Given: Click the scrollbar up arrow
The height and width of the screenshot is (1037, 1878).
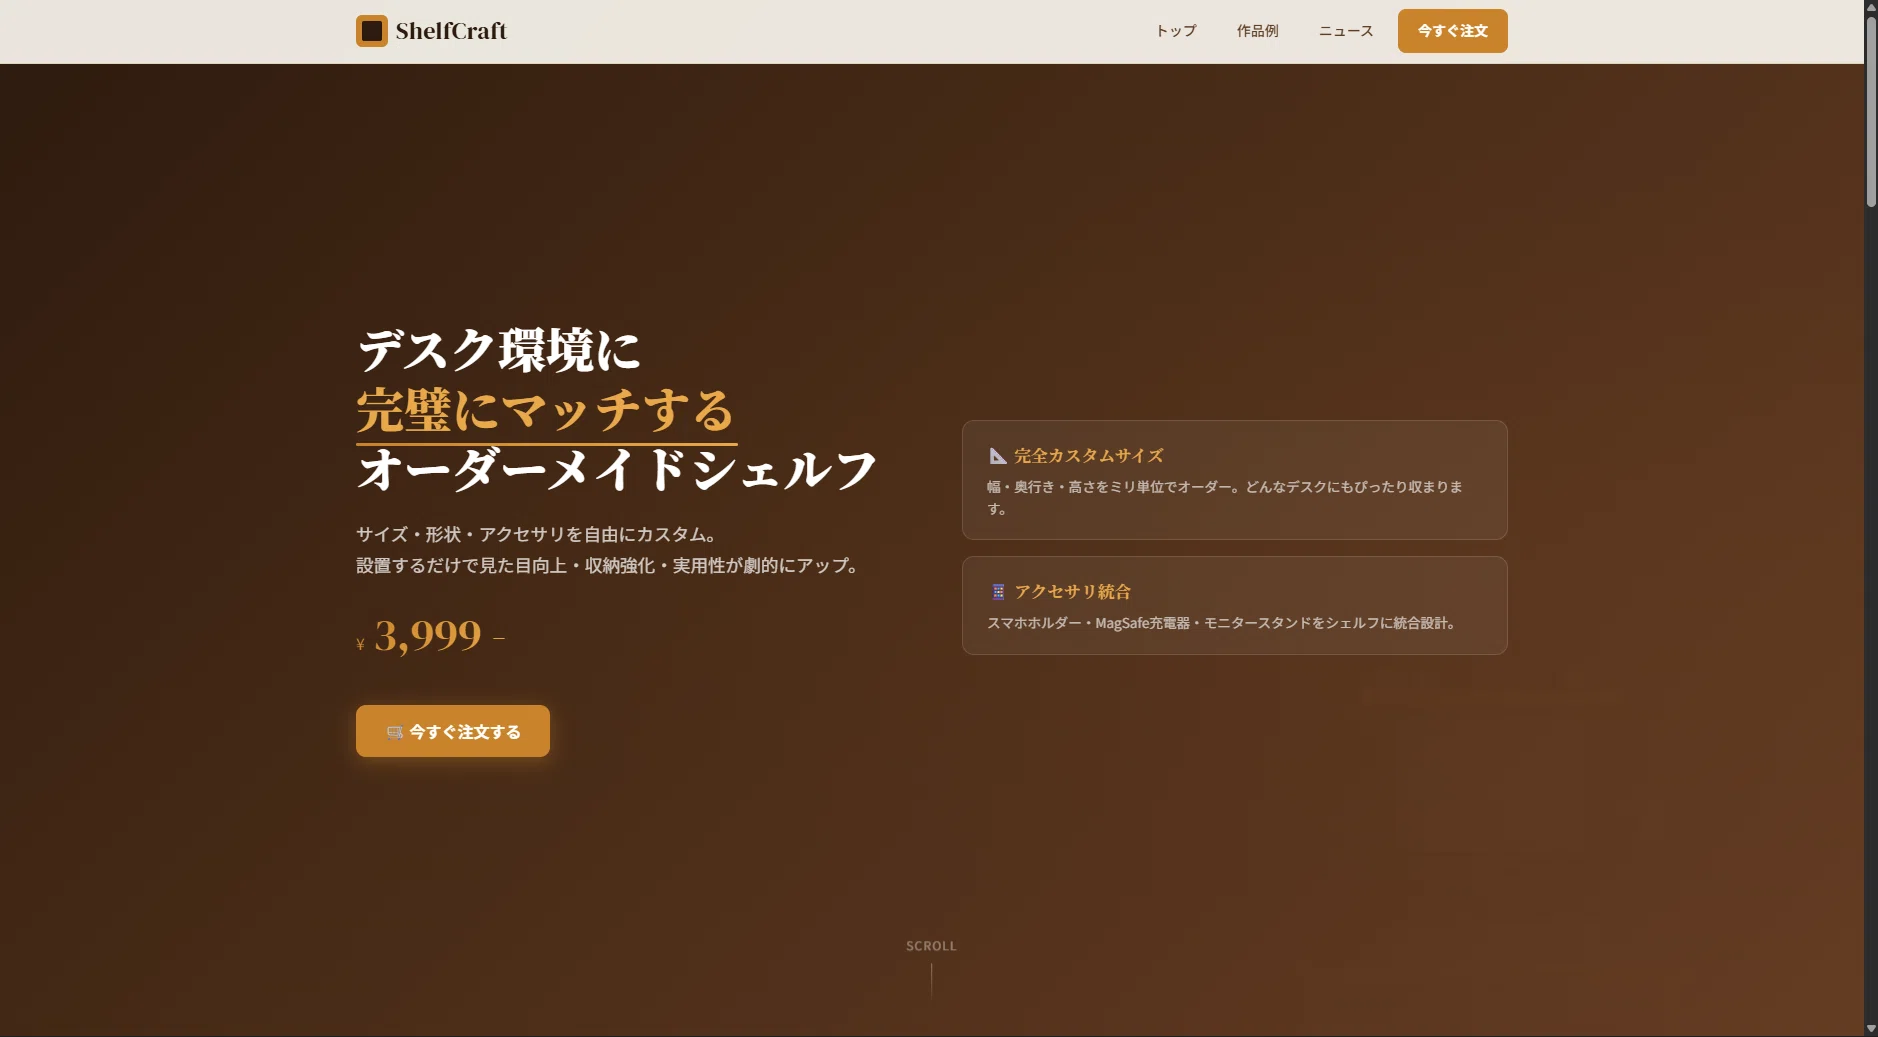Looking at the screenshot, I should click(x=1870, y=7).
